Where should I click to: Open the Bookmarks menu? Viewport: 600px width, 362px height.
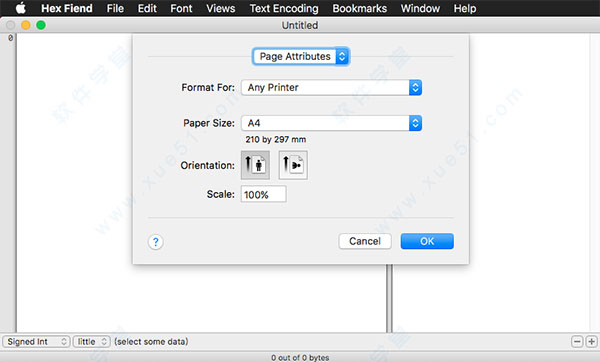click(x=360, y=8)
